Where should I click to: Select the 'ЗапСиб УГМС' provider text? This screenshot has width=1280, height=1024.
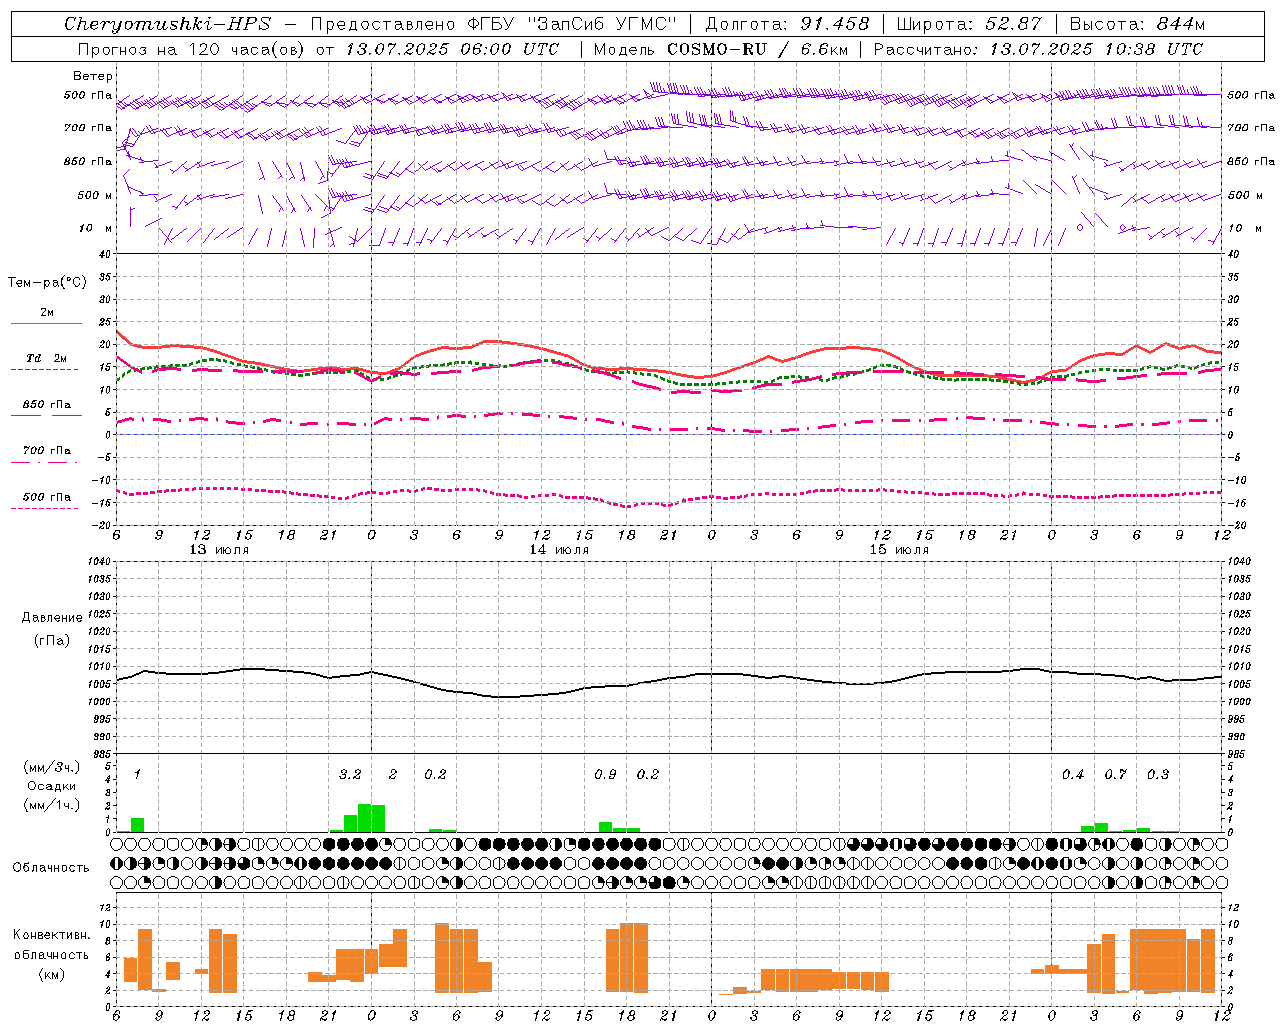(602, 24)
